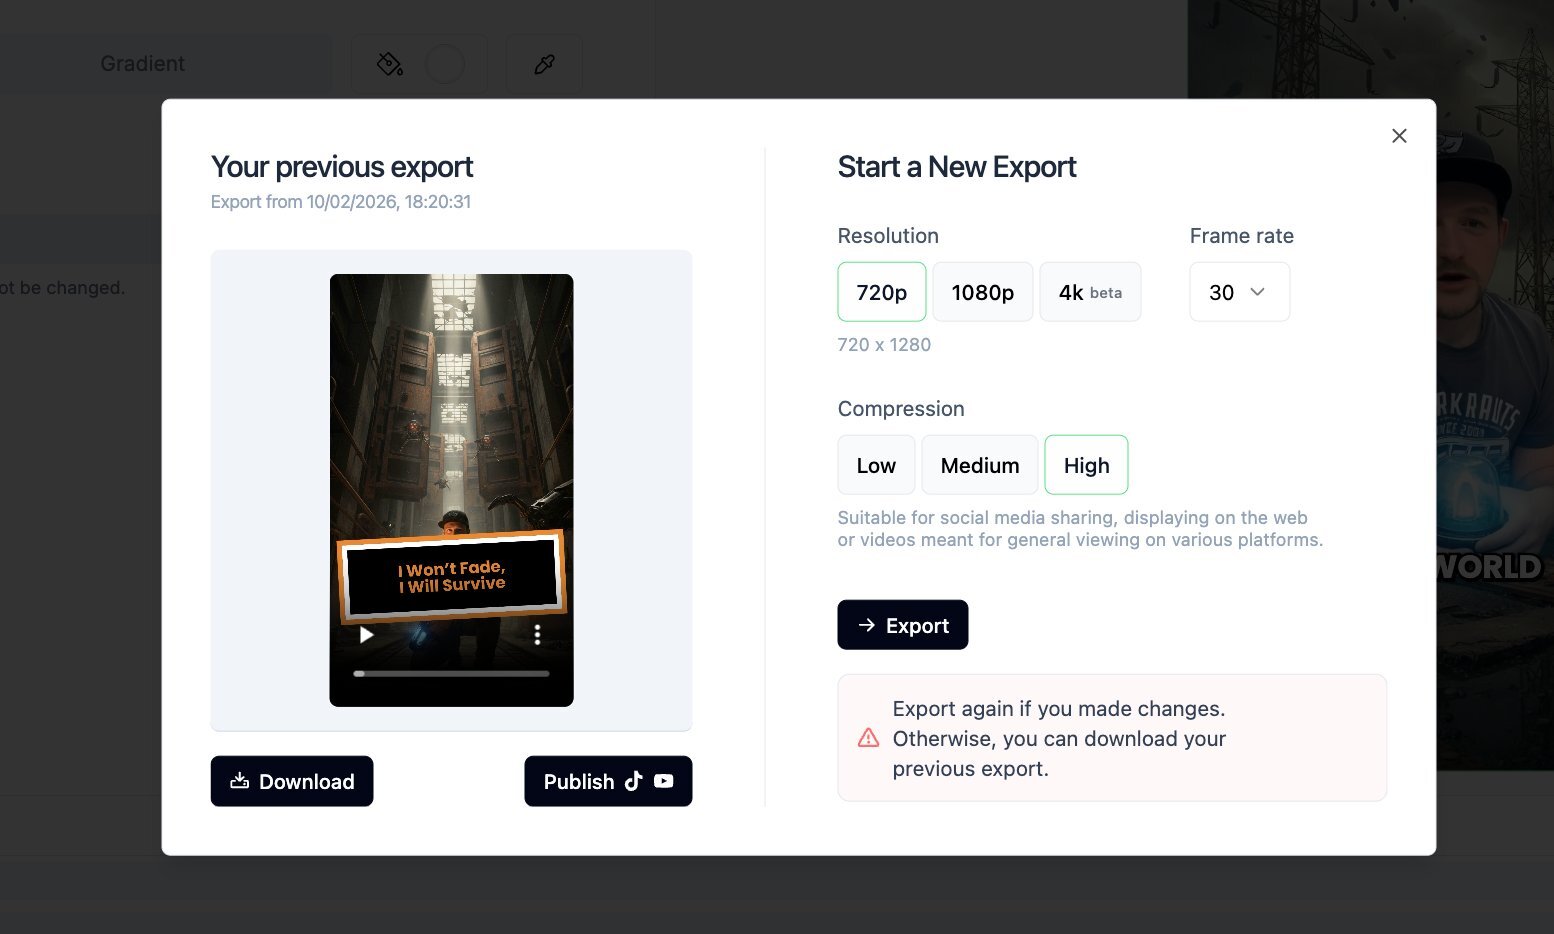Click the download tray icon
The height and width of the screenshot is (934, 1554).
pyautogui.click(x=240, y=781)
